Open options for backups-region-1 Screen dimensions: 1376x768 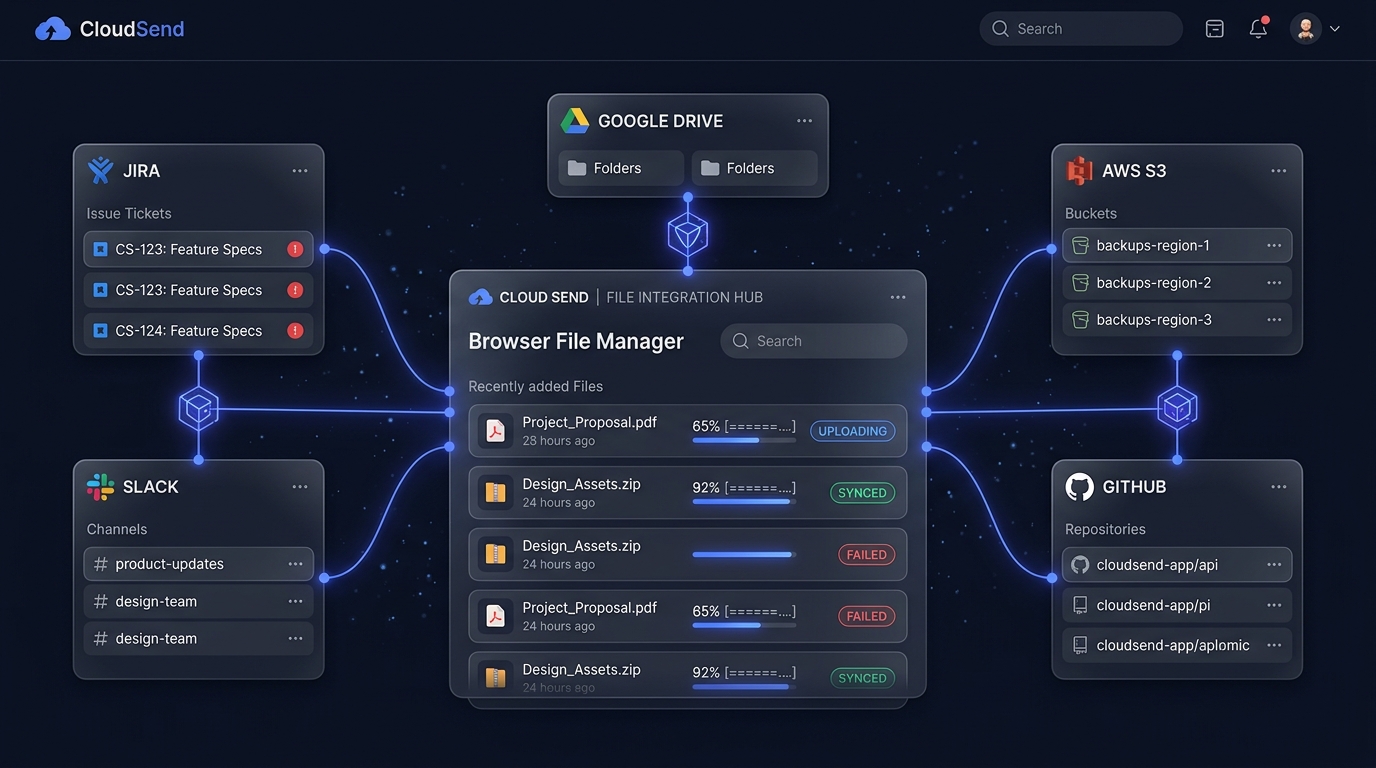click(1274, 245)
